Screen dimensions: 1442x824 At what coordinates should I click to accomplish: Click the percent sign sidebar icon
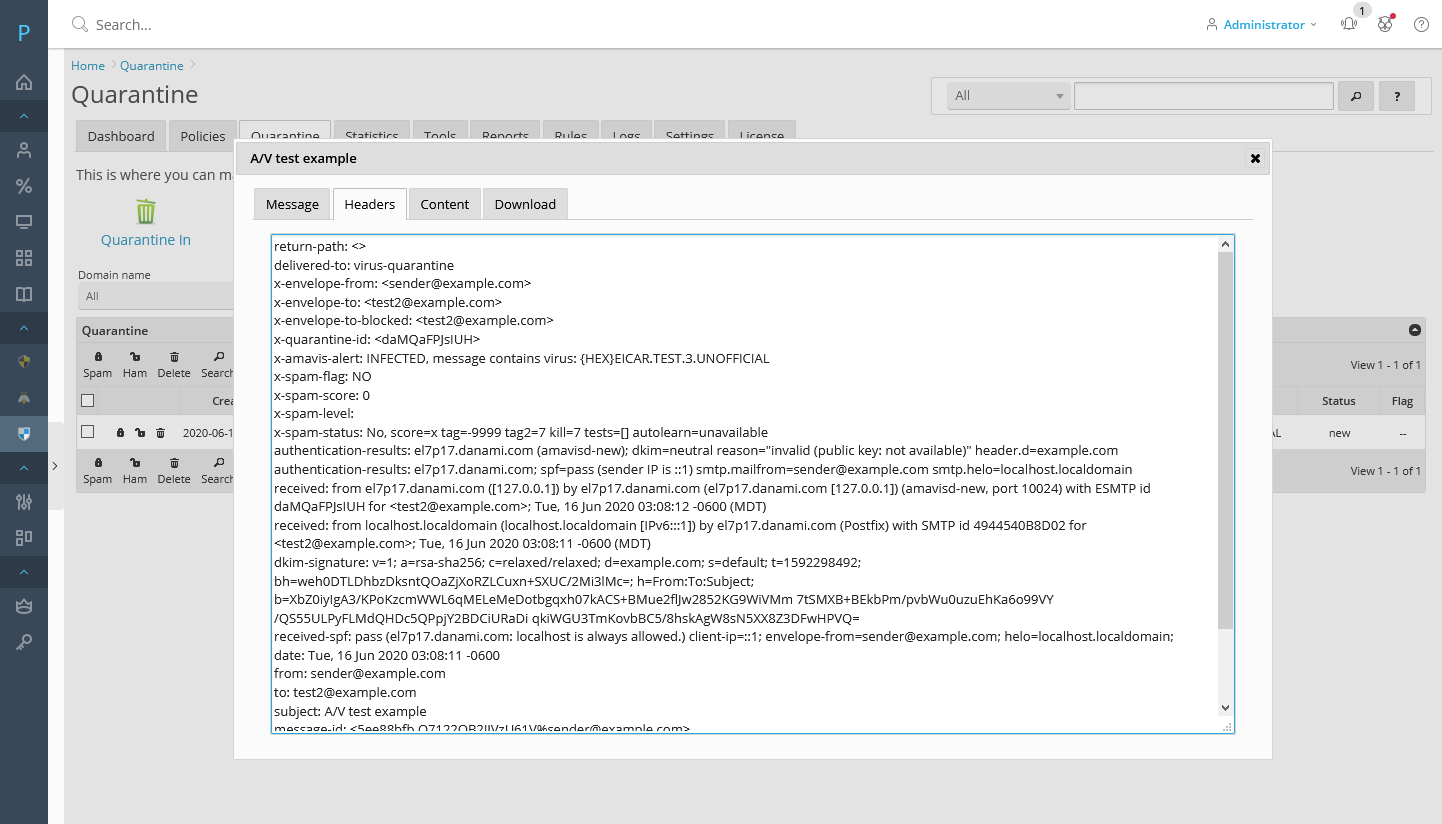click(x=24, y=186)
